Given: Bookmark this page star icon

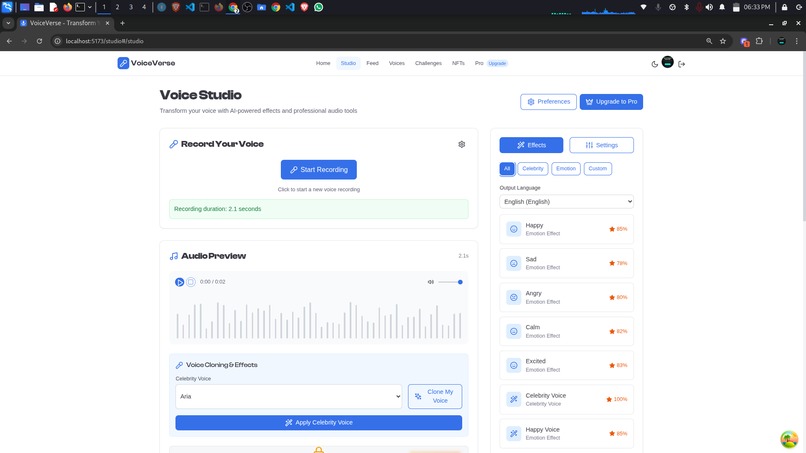Looking at the screenshot, I should (x=723, y=41).
